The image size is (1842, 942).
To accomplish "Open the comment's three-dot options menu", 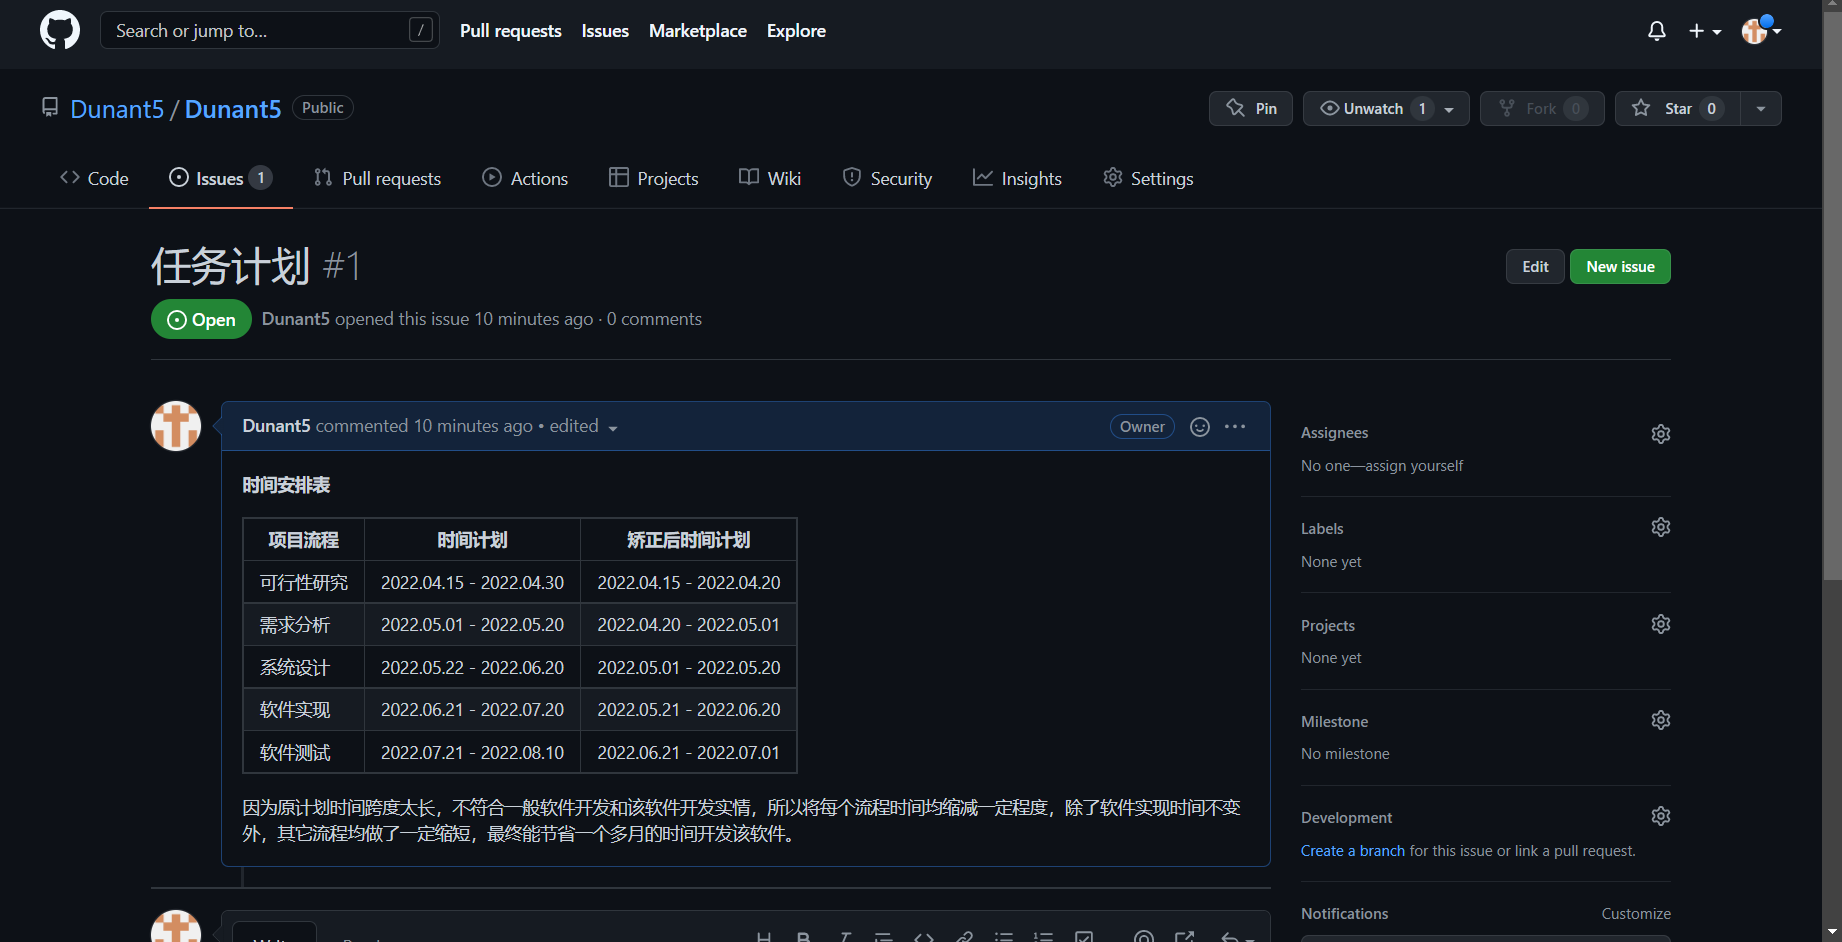I will coord(1235,427).
